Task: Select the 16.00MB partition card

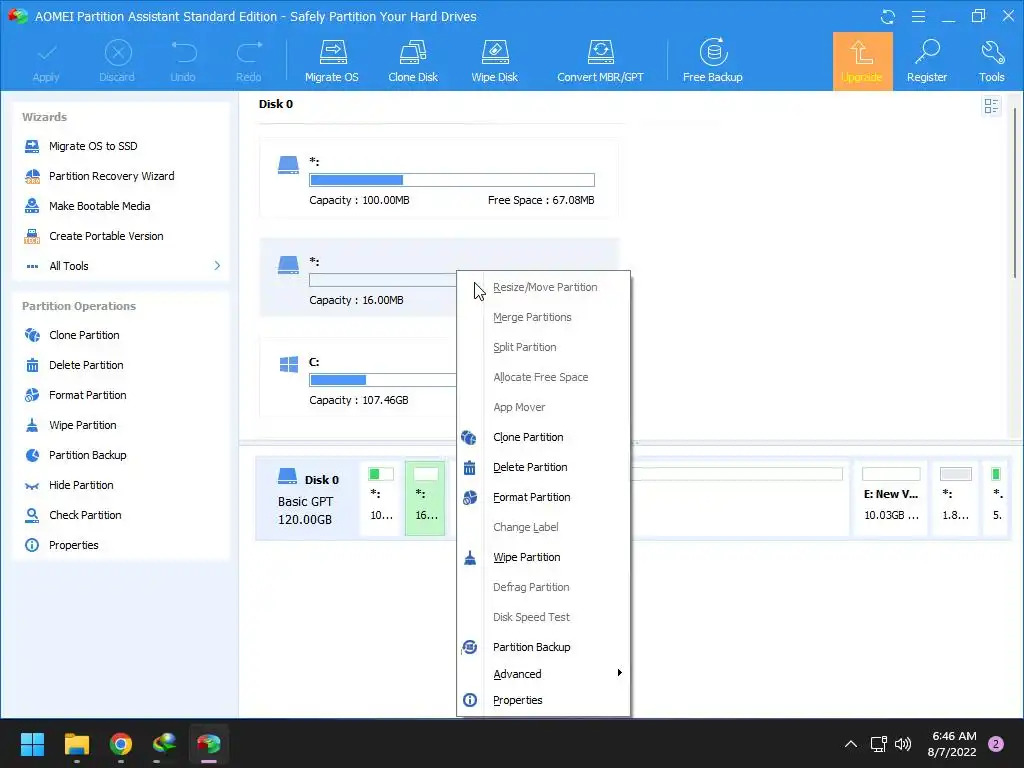Action: (358, 278)
